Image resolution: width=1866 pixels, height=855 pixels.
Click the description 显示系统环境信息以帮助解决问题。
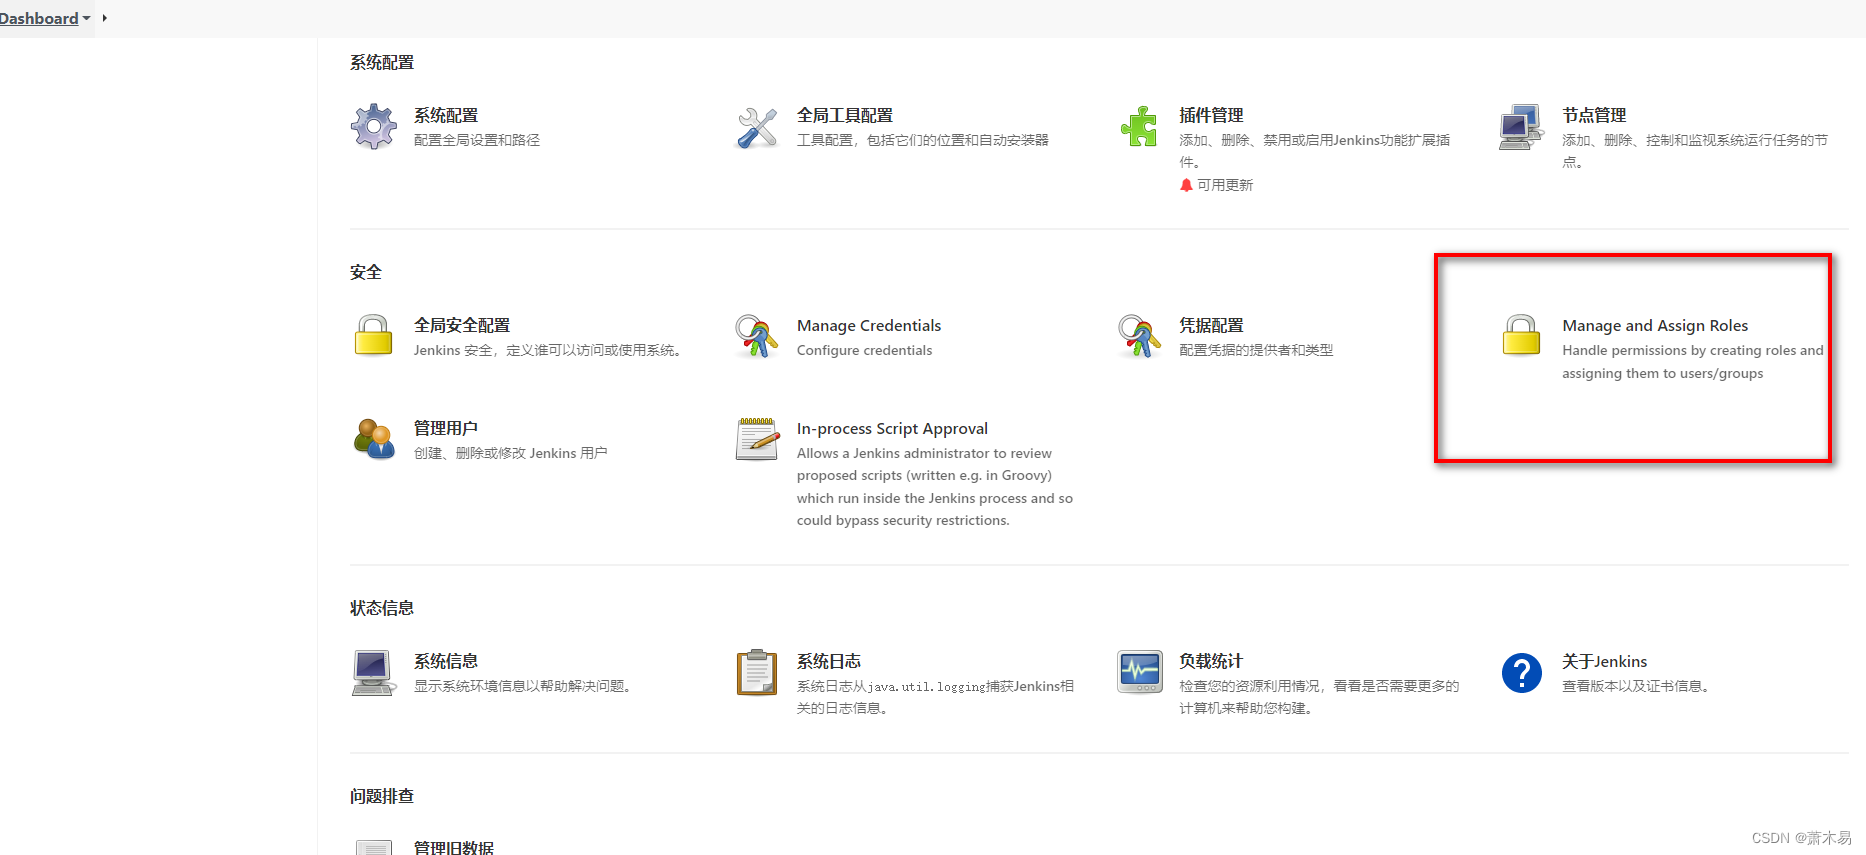[525, 686]
